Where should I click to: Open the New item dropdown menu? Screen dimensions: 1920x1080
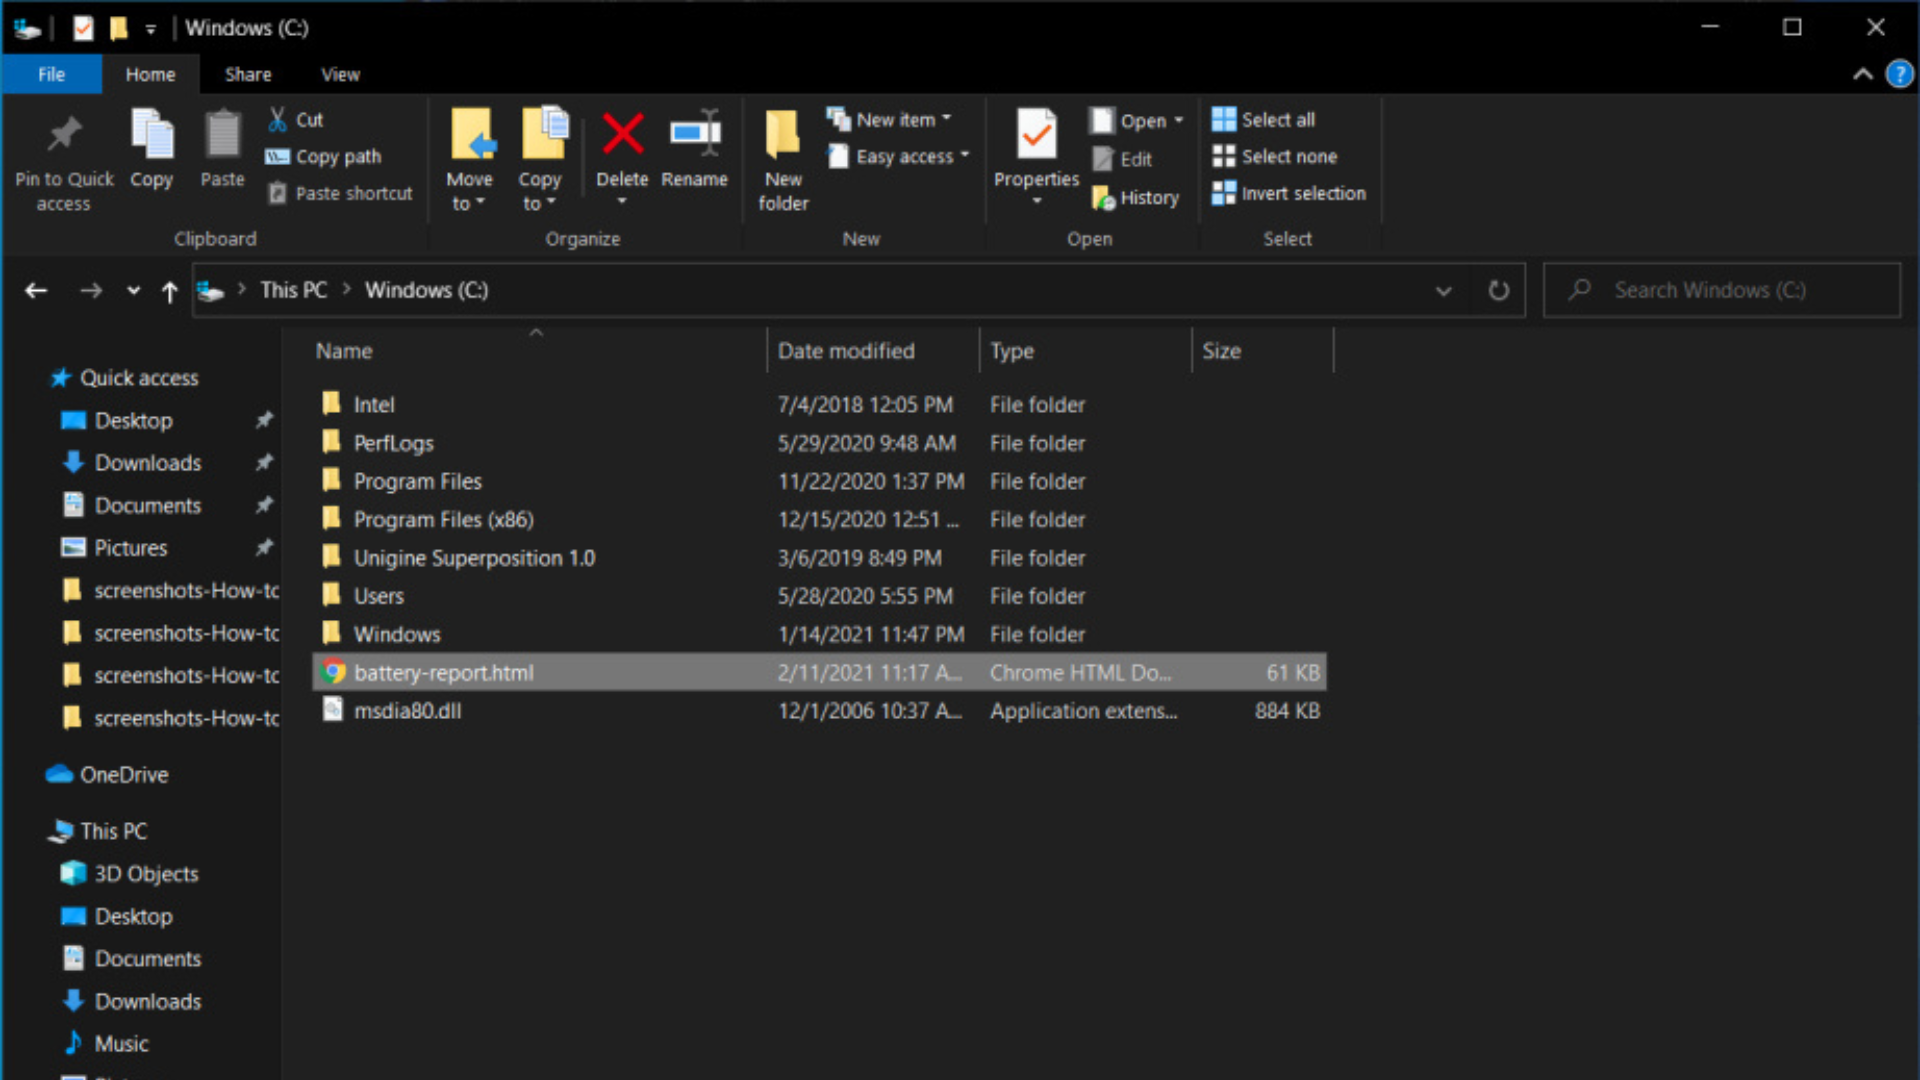pos(890,120)
